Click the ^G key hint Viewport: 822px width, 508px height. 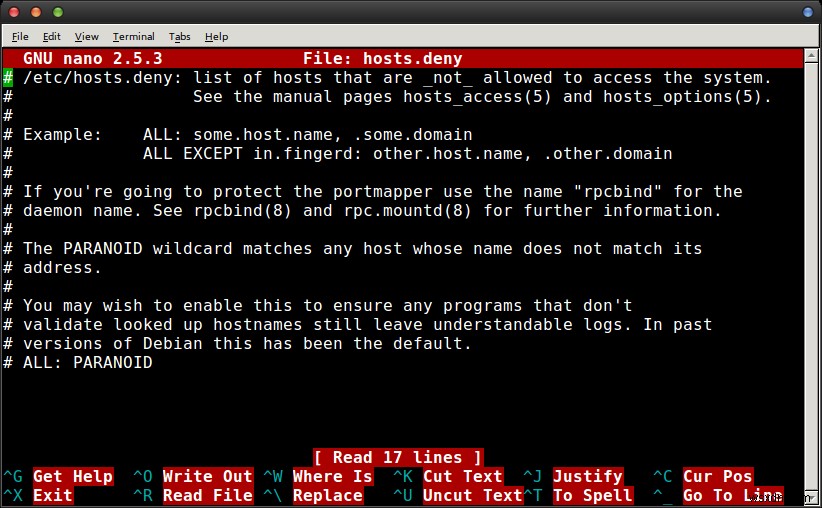tap(13, 476)
